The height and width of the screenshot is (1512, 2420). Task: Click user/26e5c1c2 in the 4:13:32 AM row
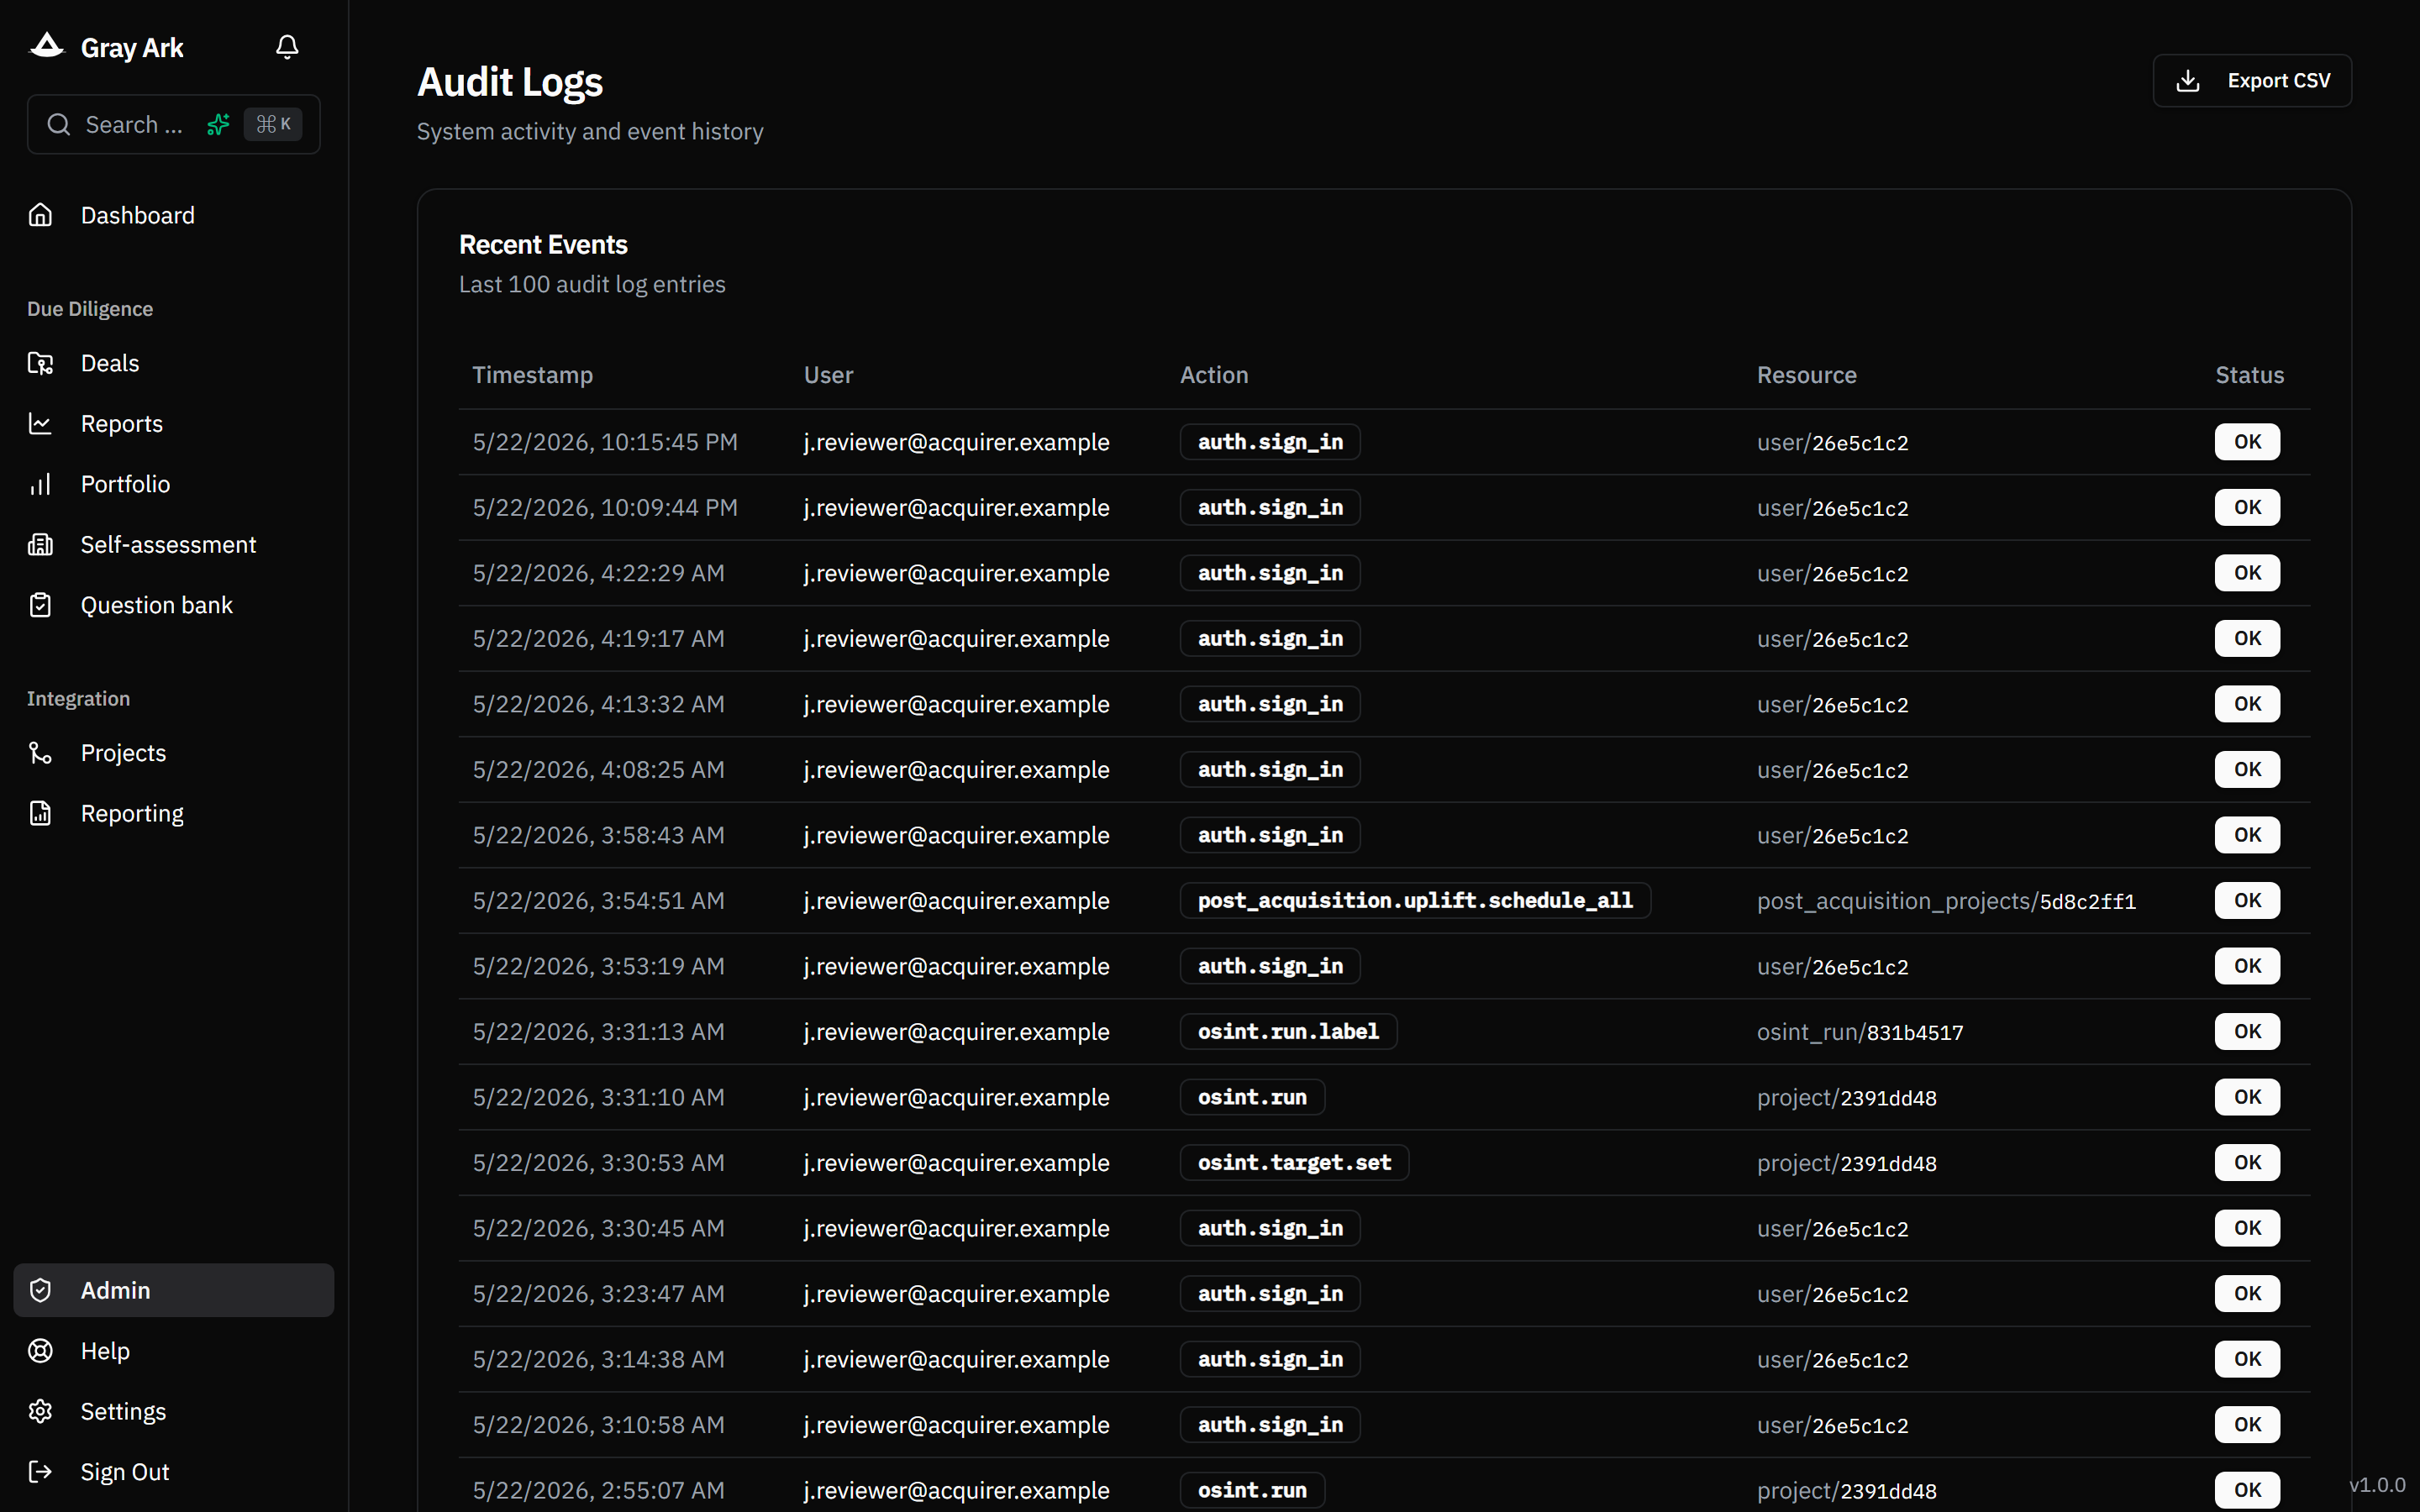1832,704
